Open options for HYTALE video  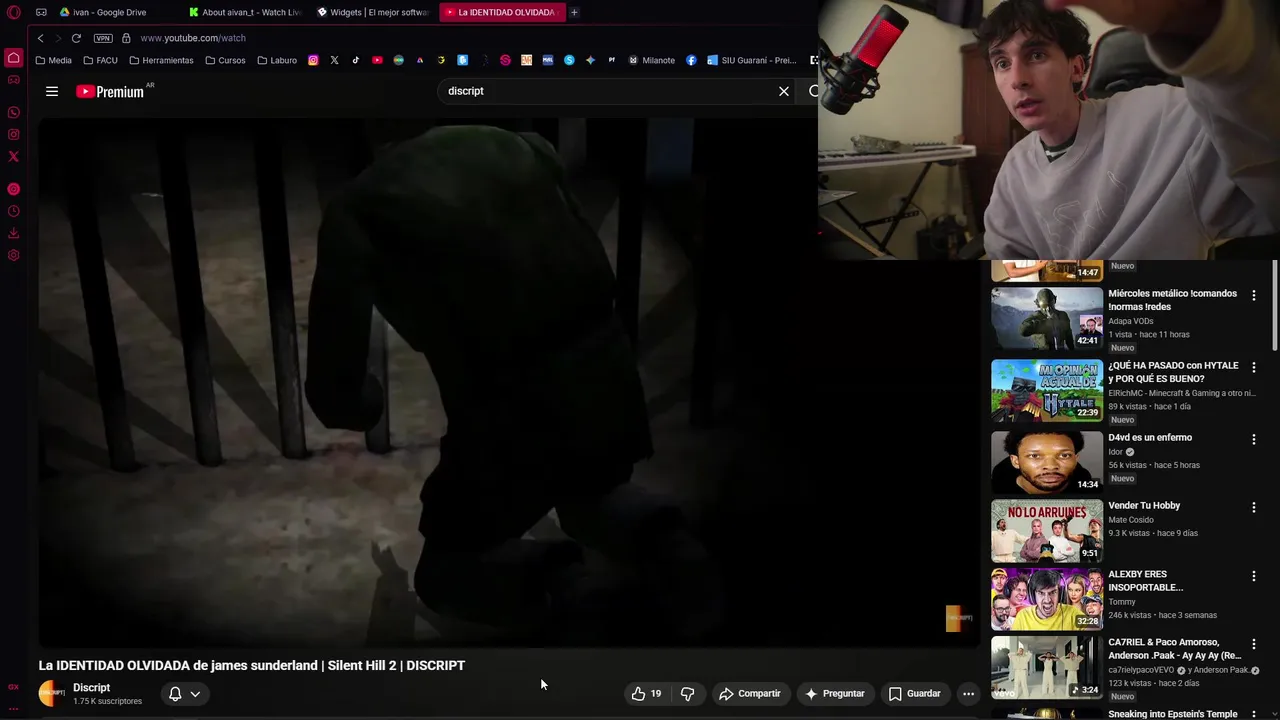point(1253,368)
